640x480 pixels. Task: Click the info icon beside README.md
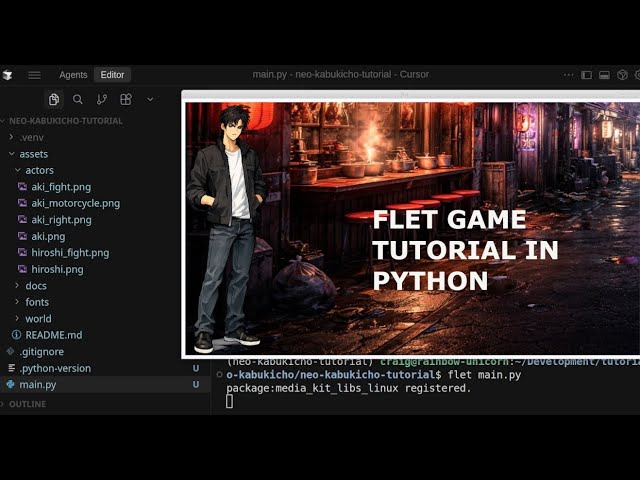click(16, 335)
